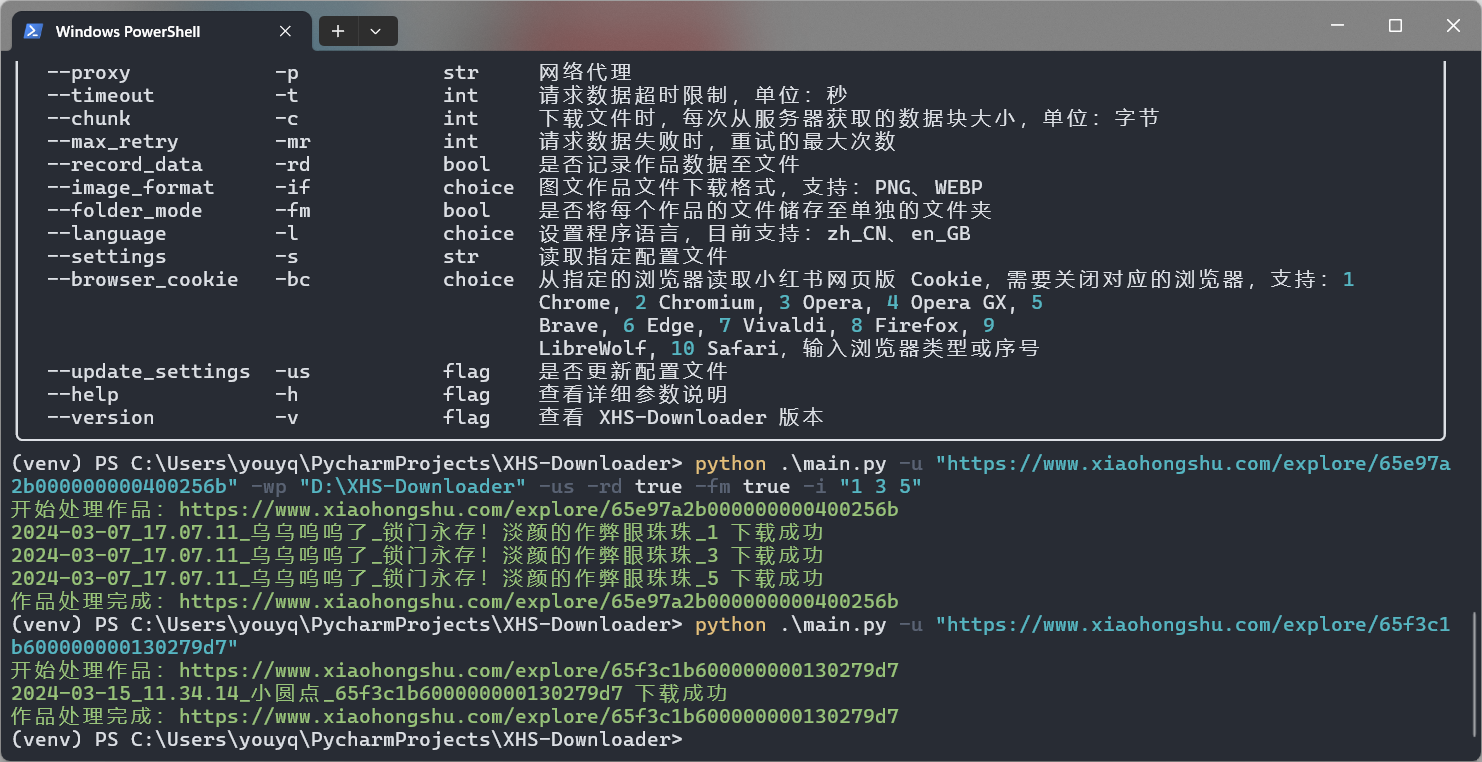
Task: Open the 开始处理作品 link ending in 130279d7
Action: [x=538, y=670]
